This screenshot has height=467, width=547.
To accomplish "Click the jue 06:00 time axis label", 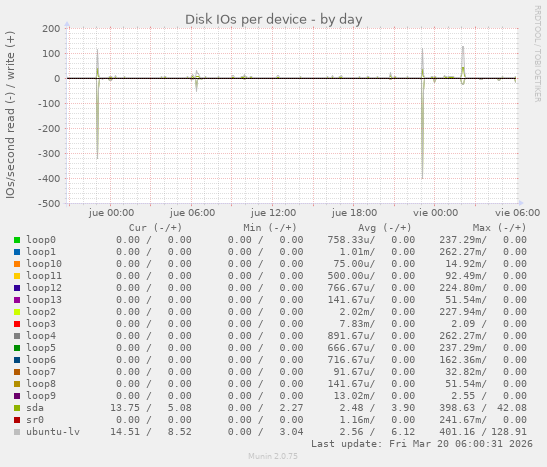I will point(192,213).
